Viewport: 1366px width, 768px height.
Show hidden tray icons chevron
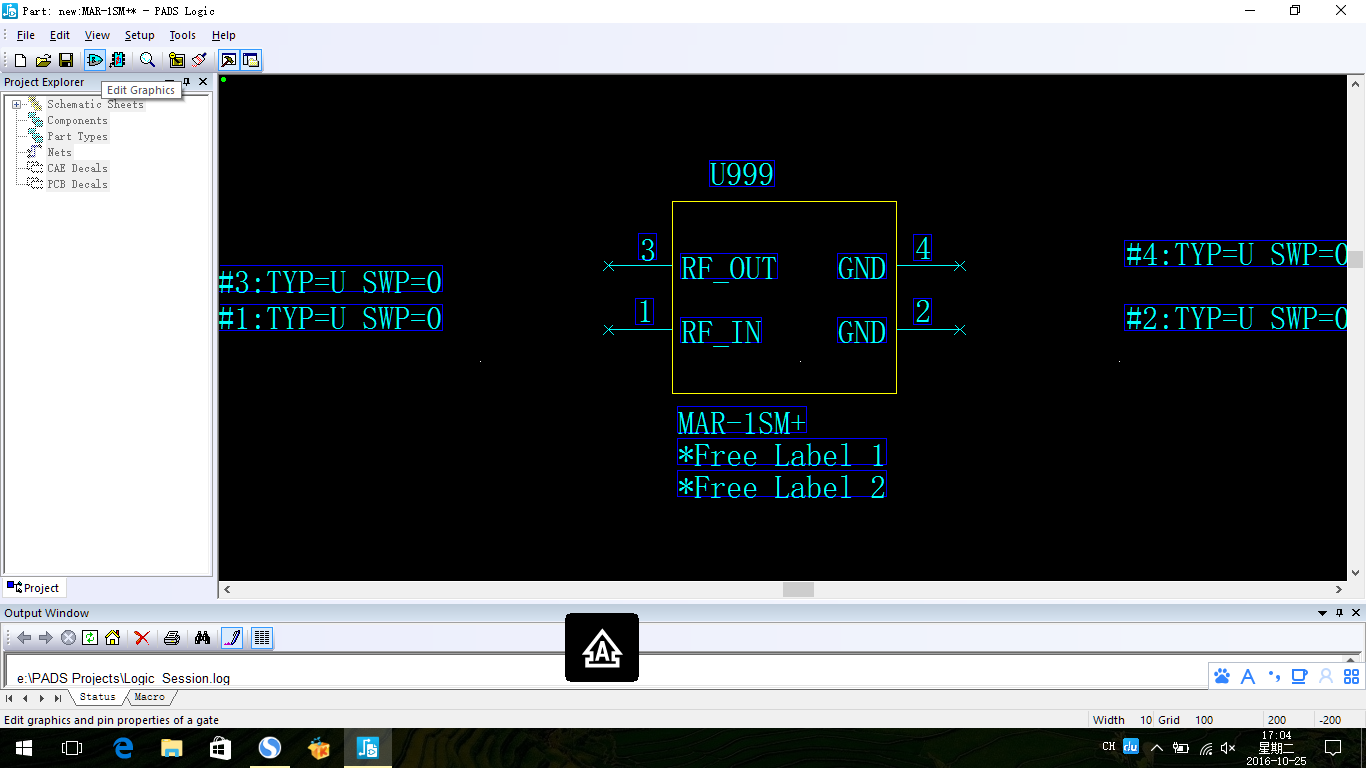tap(1157, 748)
